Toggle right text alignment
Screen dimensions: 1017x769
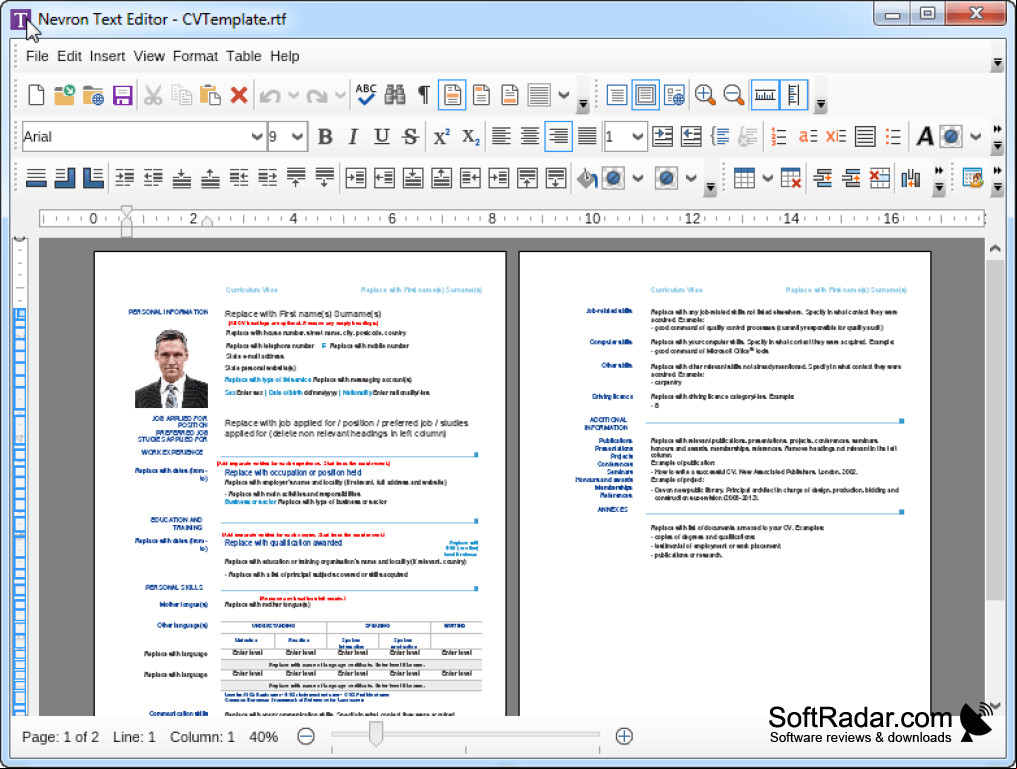pos(558,136)
